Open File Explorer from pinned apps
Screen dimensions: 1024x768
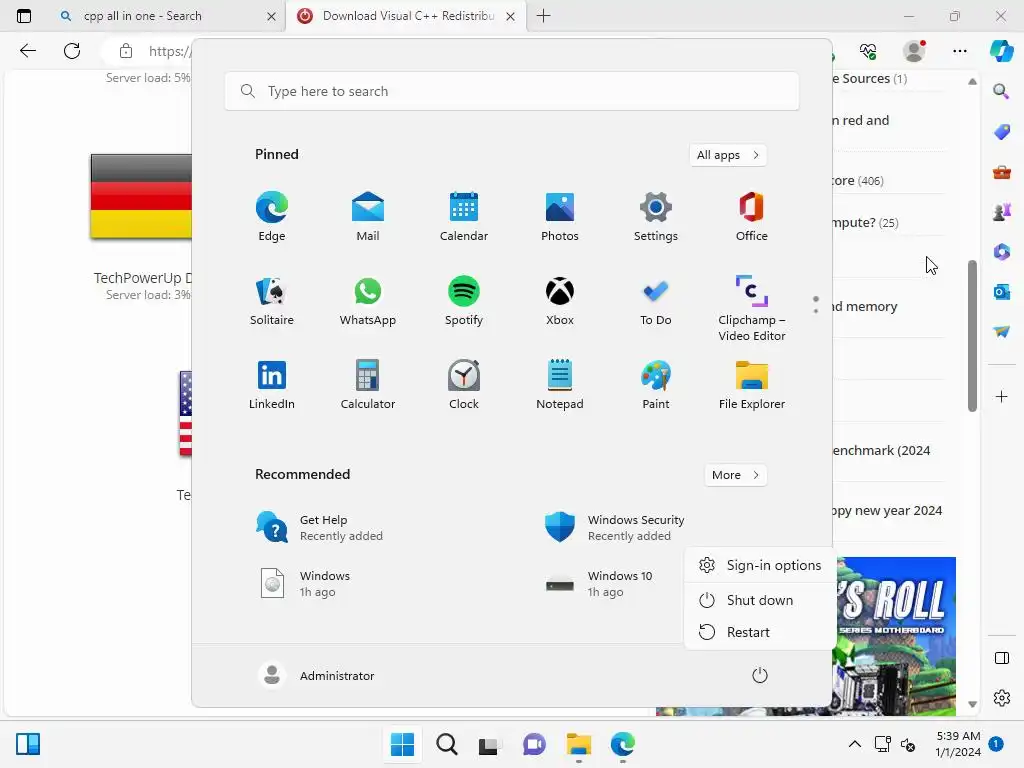click(x=752, y=385)
